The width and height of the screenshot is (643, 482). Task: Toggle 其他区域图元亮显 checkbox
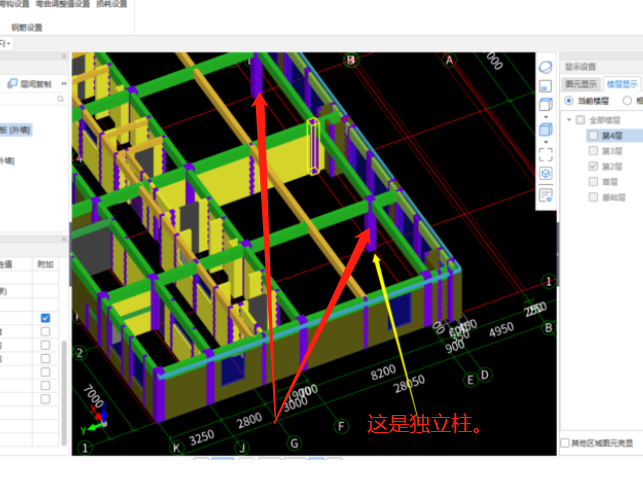566,442
